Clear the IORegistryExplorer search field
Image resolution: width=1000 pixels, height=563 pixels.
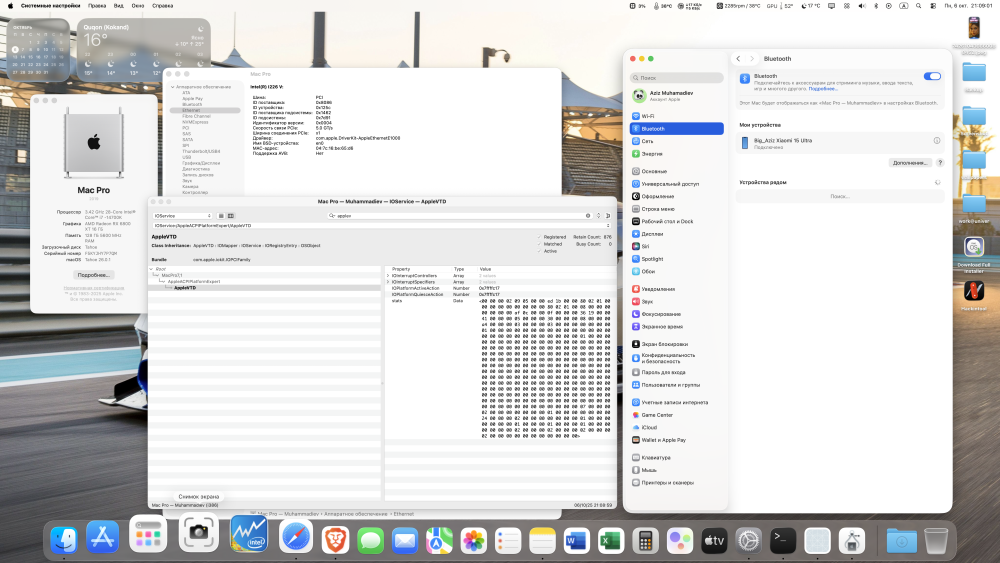pyautogui.click(x=588, y=216)
